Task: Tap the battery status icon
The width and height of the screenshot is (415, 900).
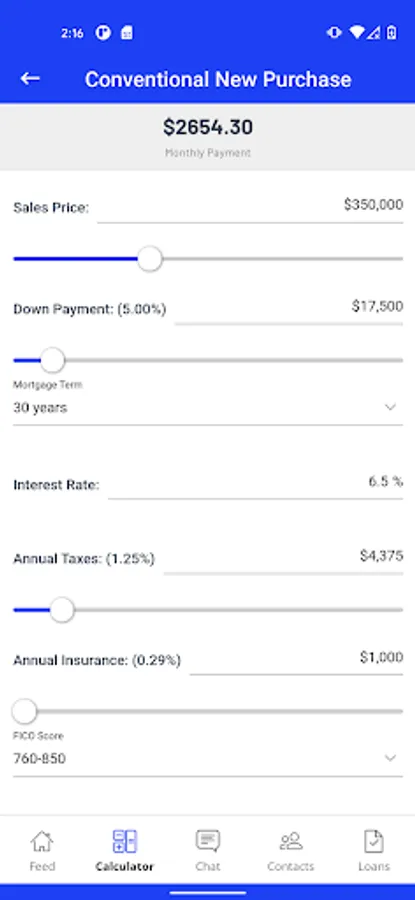Action: pyautogui.click(x=391, y=33)
